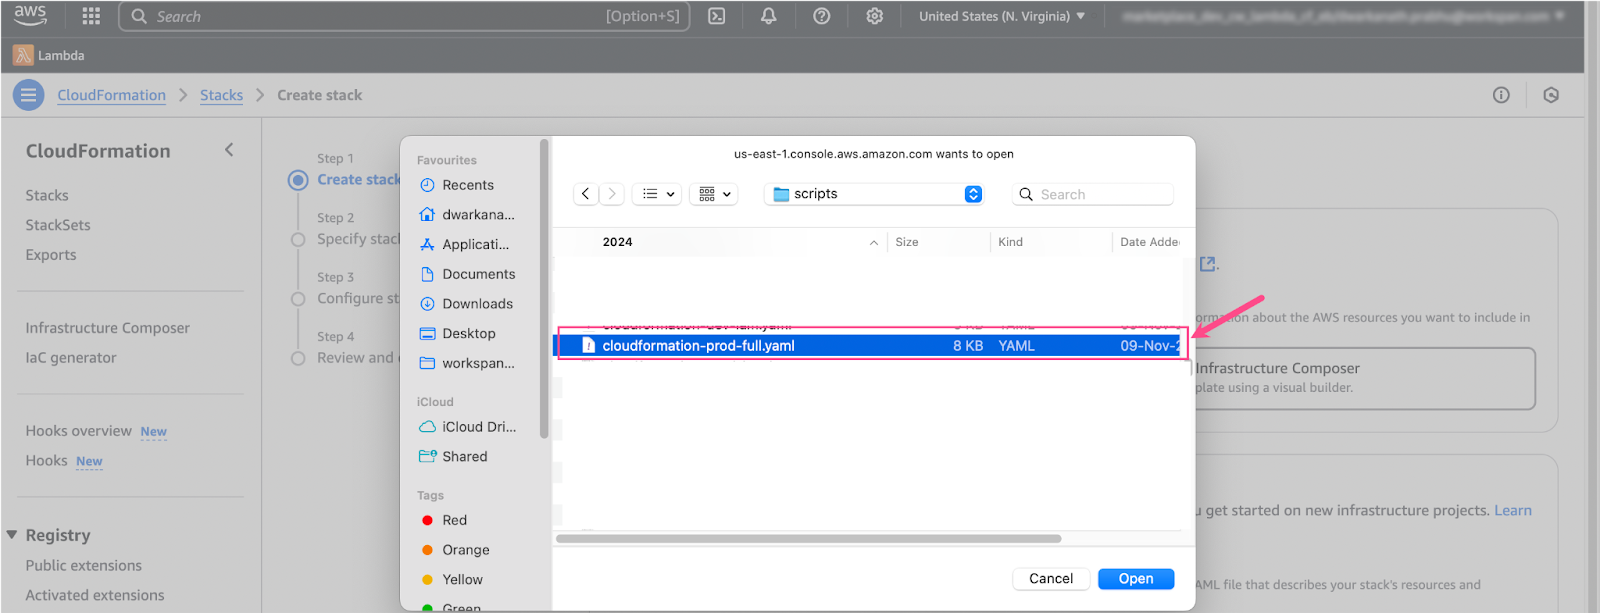The width and height of the screenshot is (1600, 613).
Task: Open the AWS home logo
Action: [x=30, y=16]
